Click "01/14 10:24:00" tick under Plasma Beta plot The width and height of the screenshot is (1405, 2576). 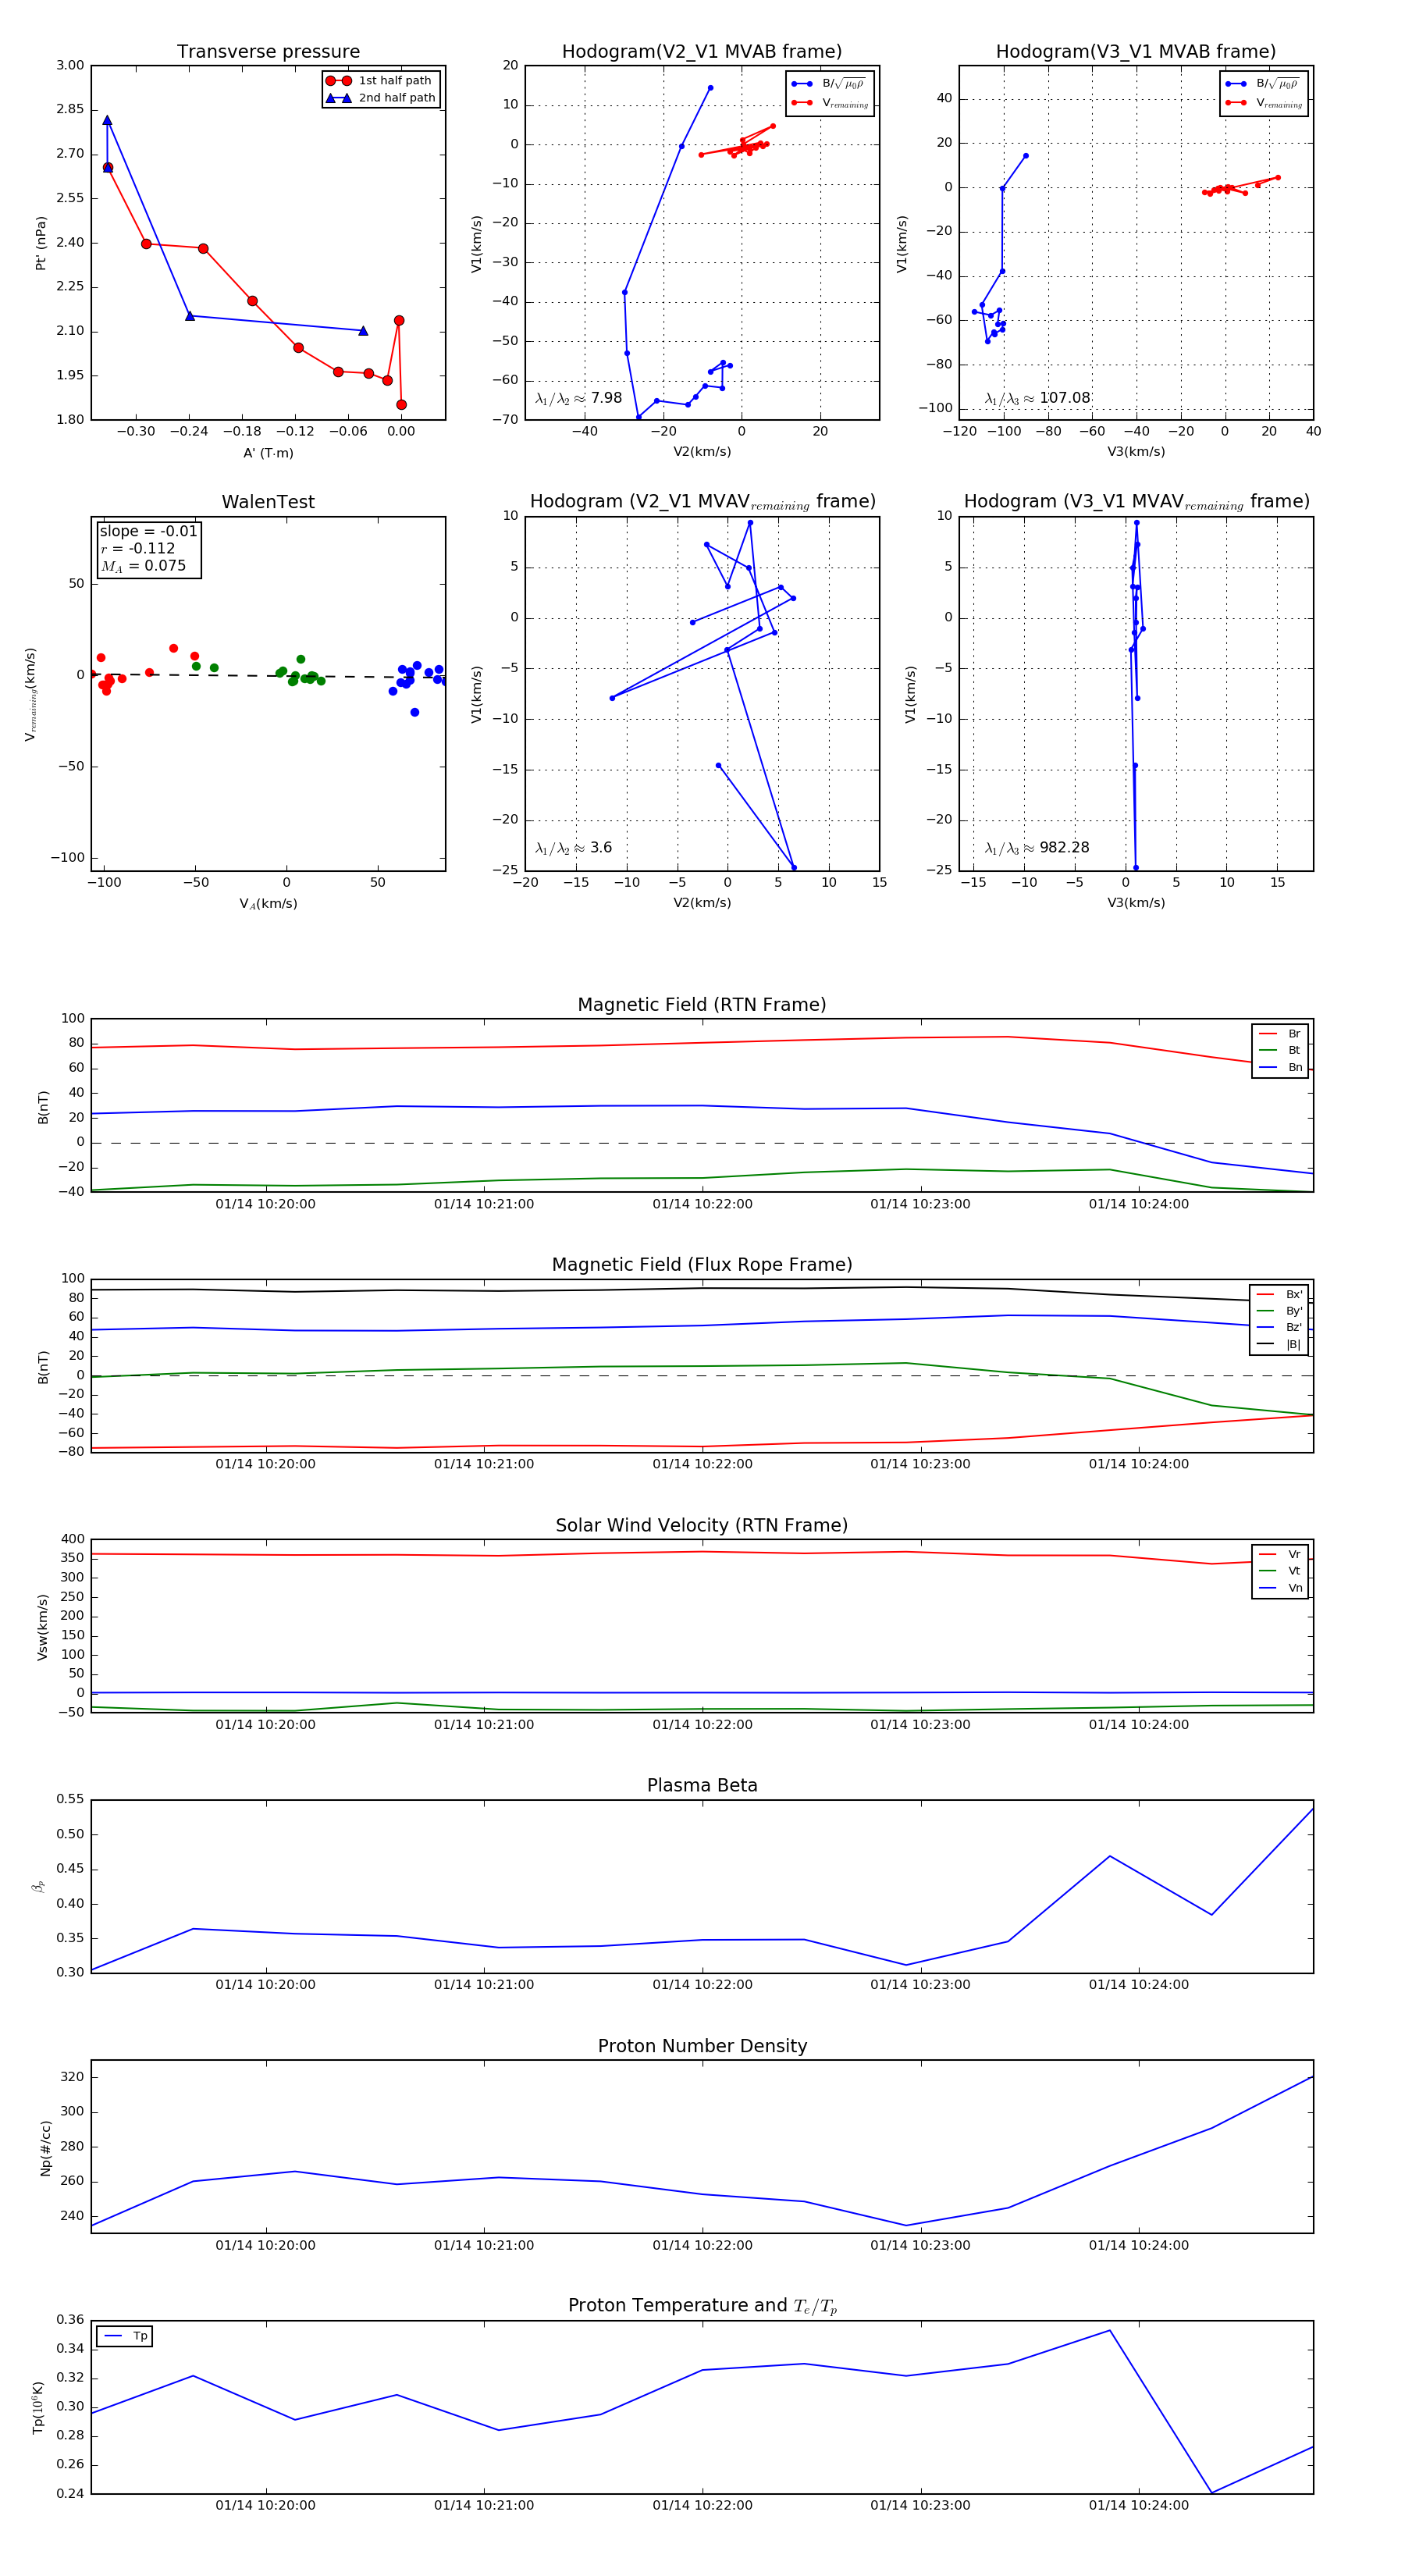point(1139,1985)
